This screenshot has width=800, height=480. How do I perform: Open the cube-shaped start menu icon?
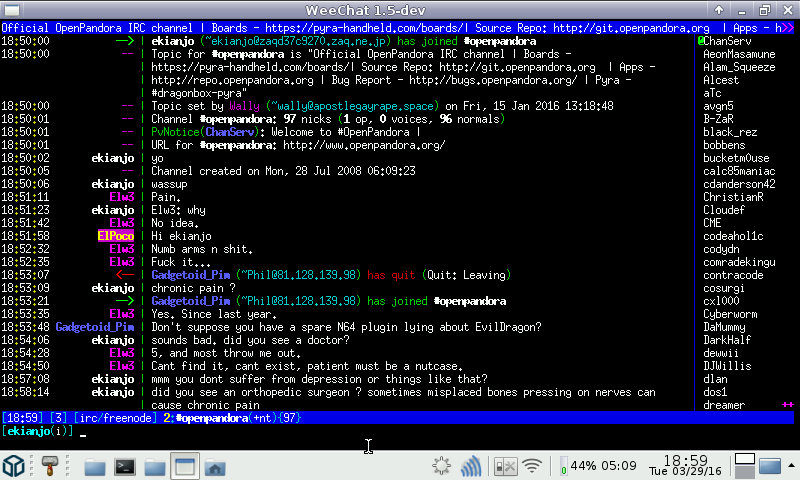16,465
